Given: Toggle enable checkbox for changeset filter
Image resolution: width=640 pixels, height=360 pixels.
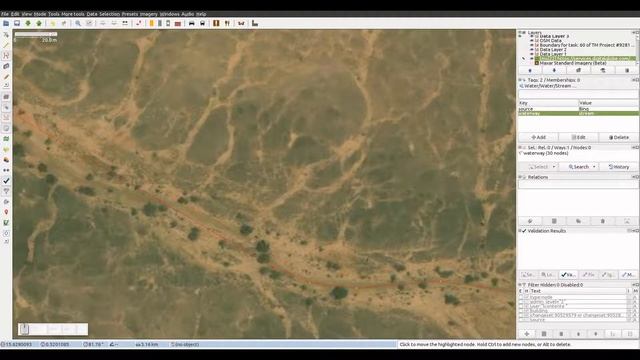Looking at the screenshot, I should click(x=520, y=315).
